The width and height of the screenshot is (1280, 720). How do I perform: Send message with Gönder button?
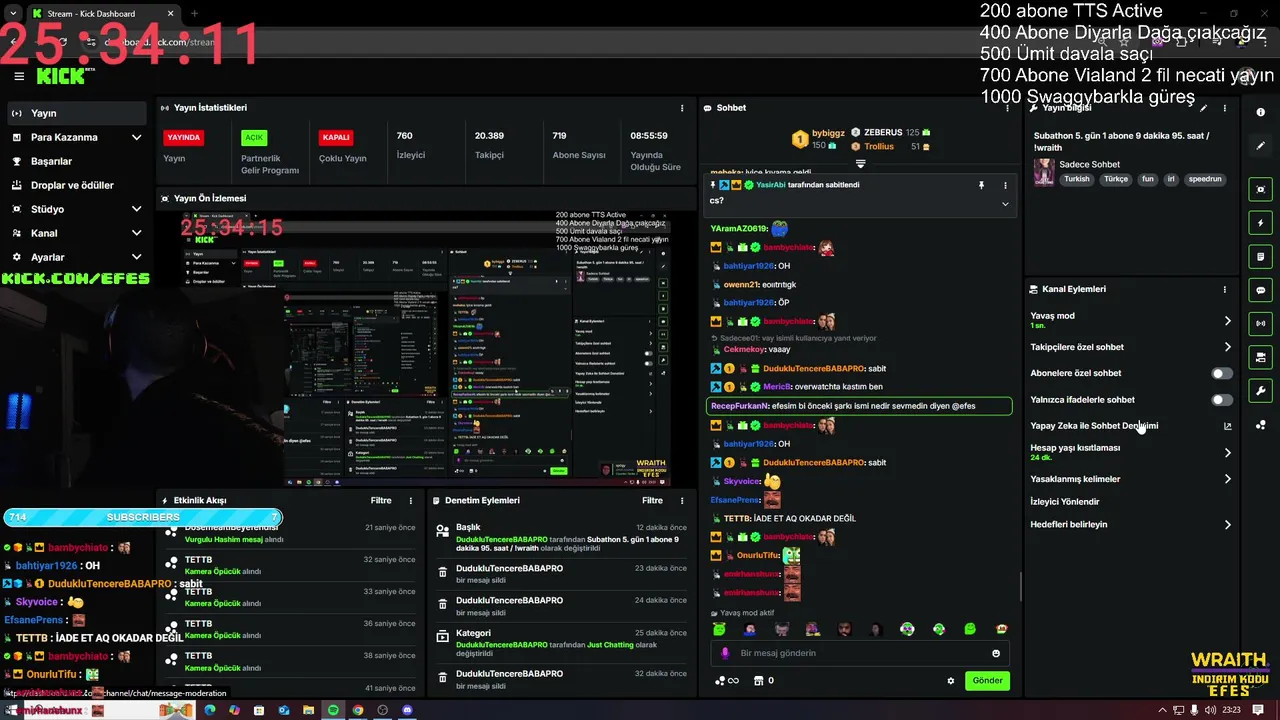pos(987,681)
